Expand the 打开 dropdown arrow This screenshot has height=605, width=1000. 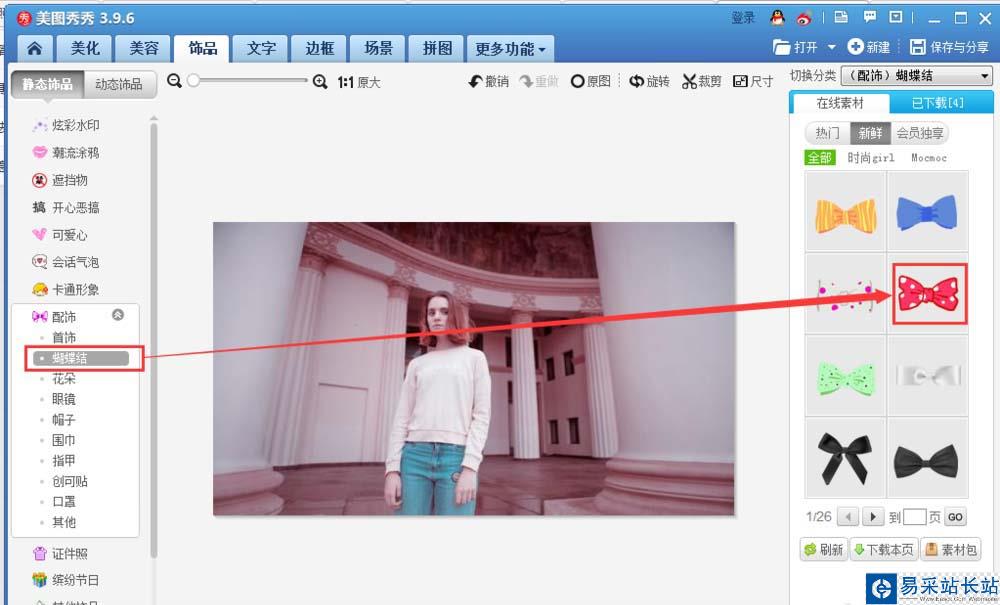[831, 47]
